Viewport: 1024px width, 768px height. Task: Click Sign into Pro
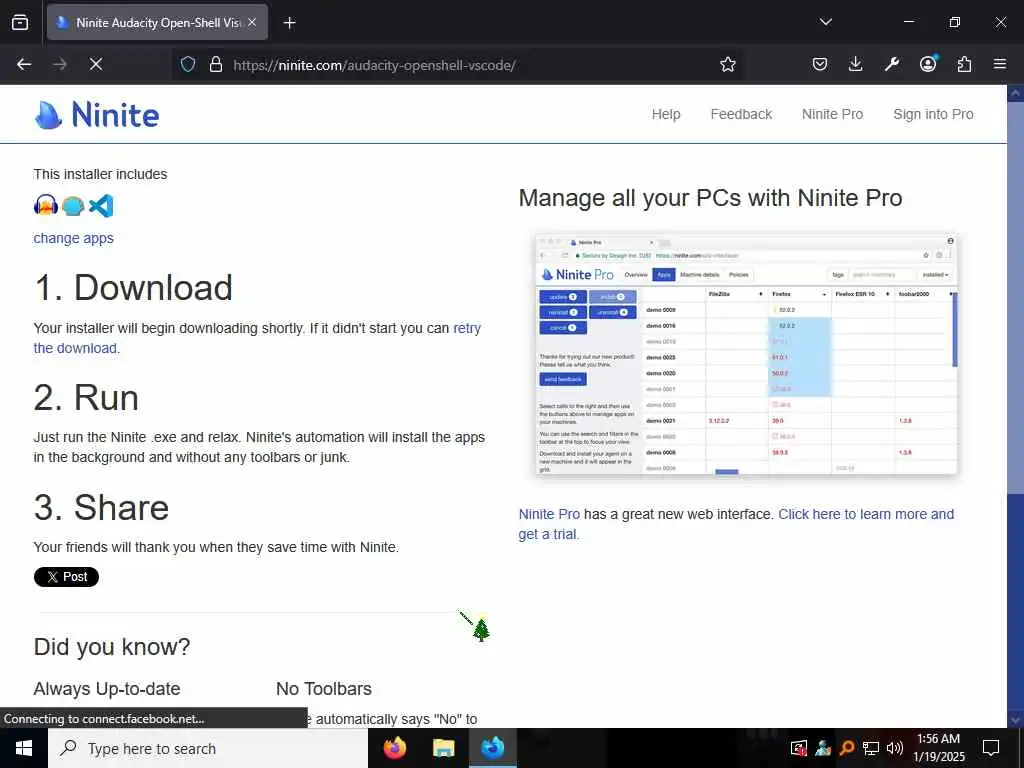click(x=933, y=114)
